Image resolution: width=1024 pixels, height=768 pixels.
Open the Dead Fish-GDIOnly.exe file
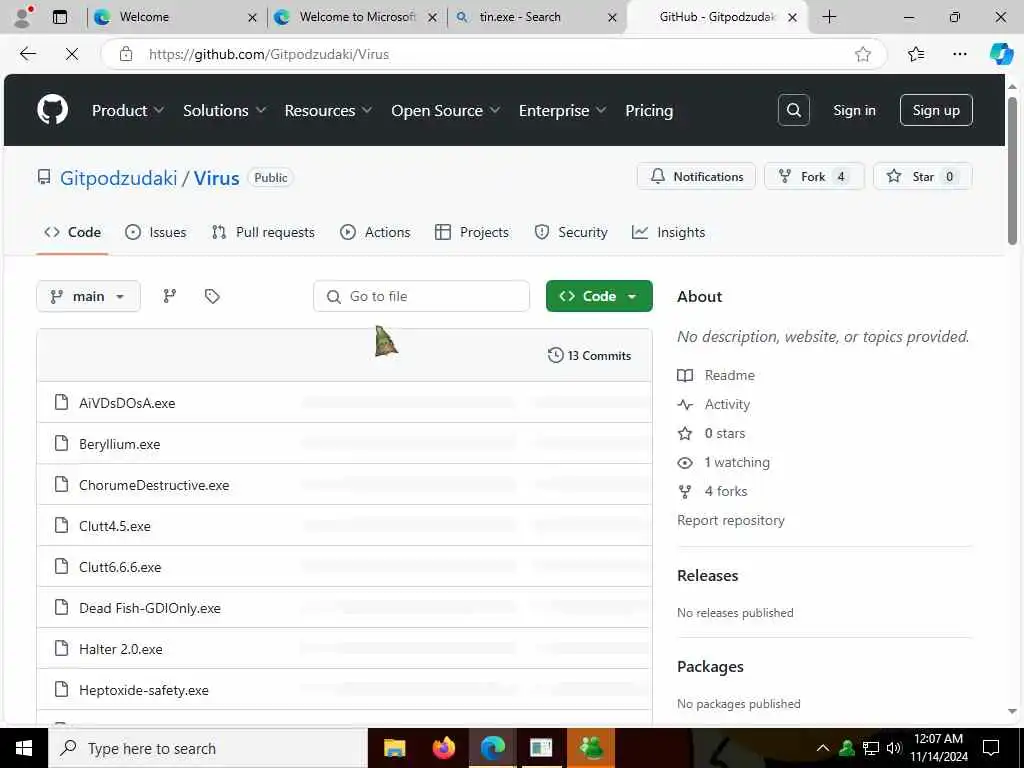[x=150, y=608]
